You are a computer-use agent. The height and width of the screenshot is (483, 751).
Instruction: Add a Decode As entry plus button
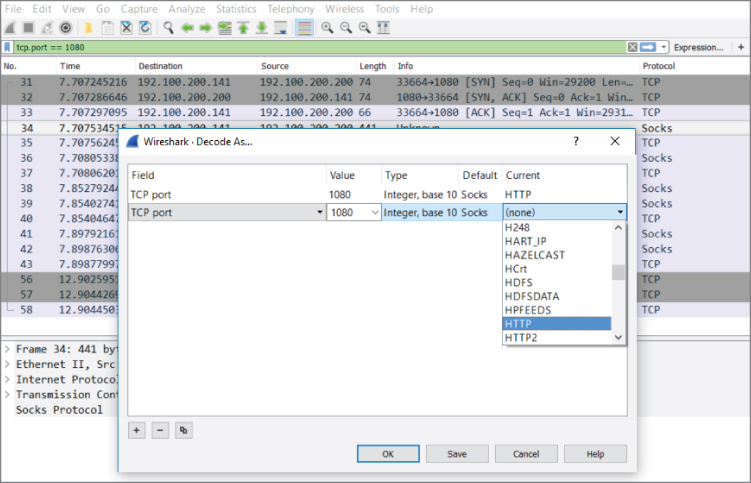[137, 430]
